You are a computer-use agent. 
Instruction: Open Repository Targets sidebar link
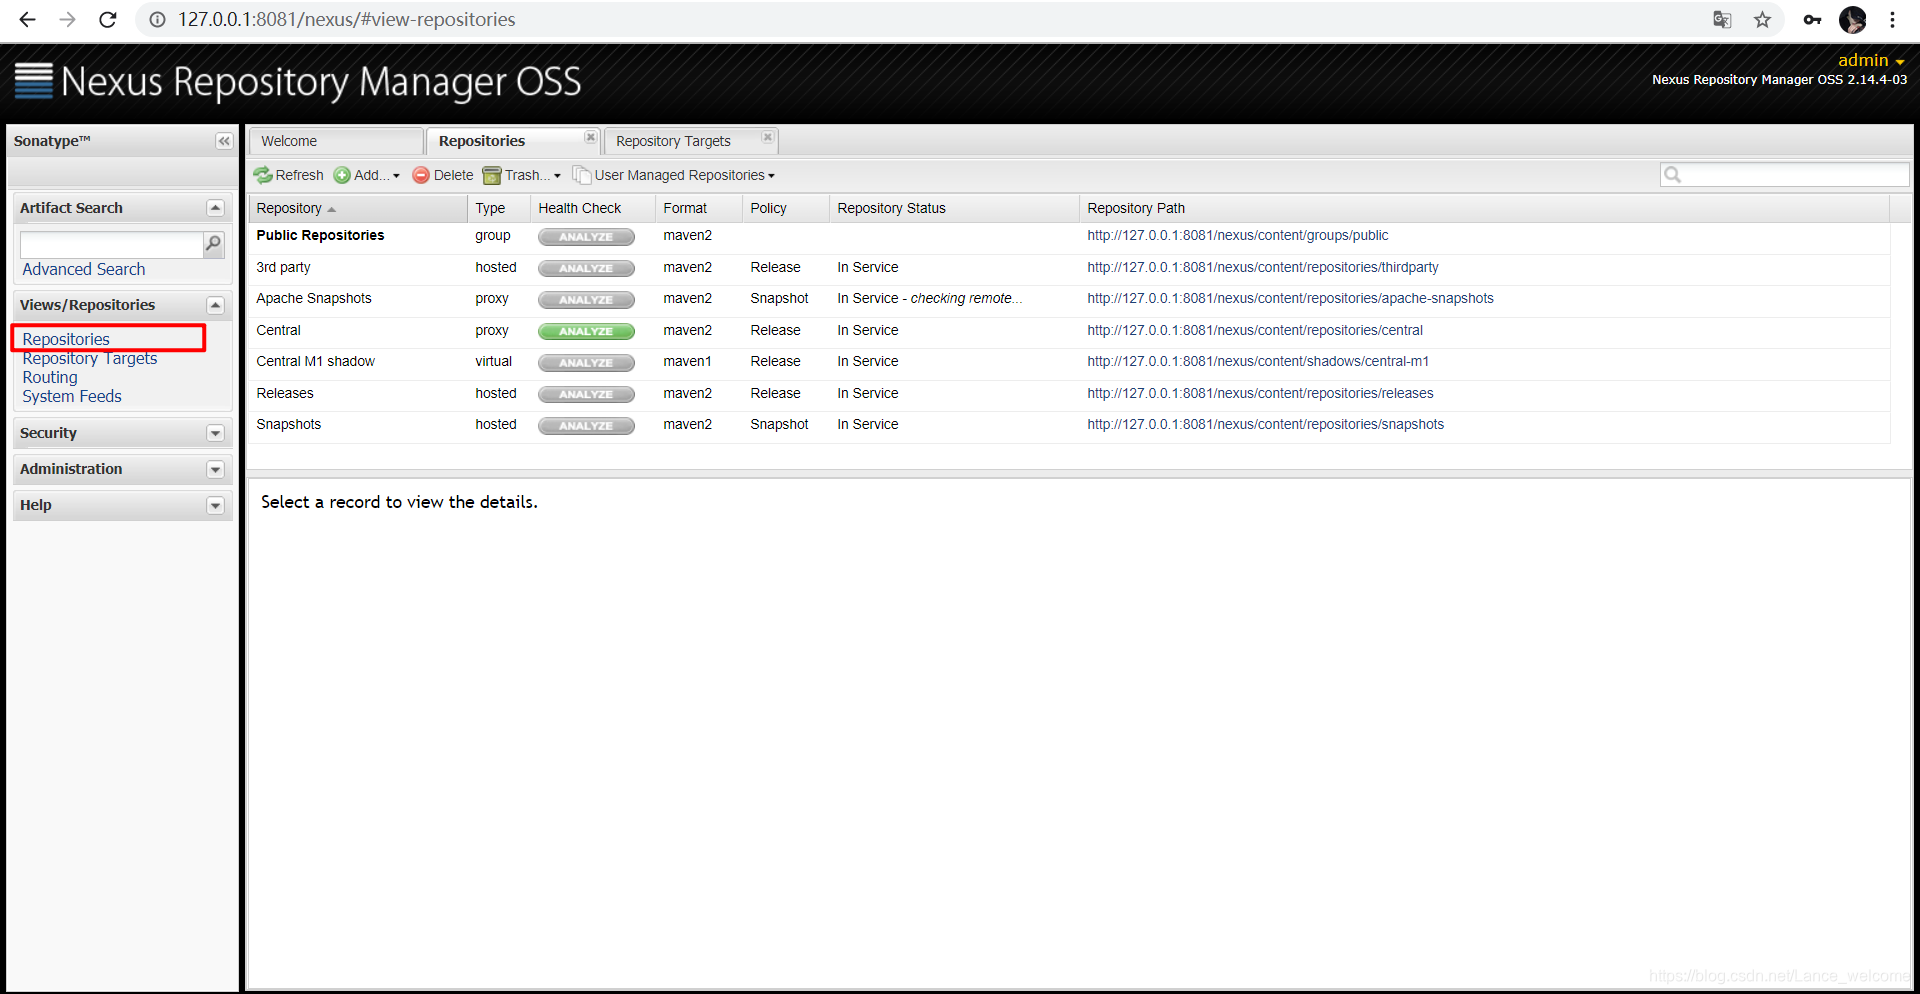click(x=90, y=359)
